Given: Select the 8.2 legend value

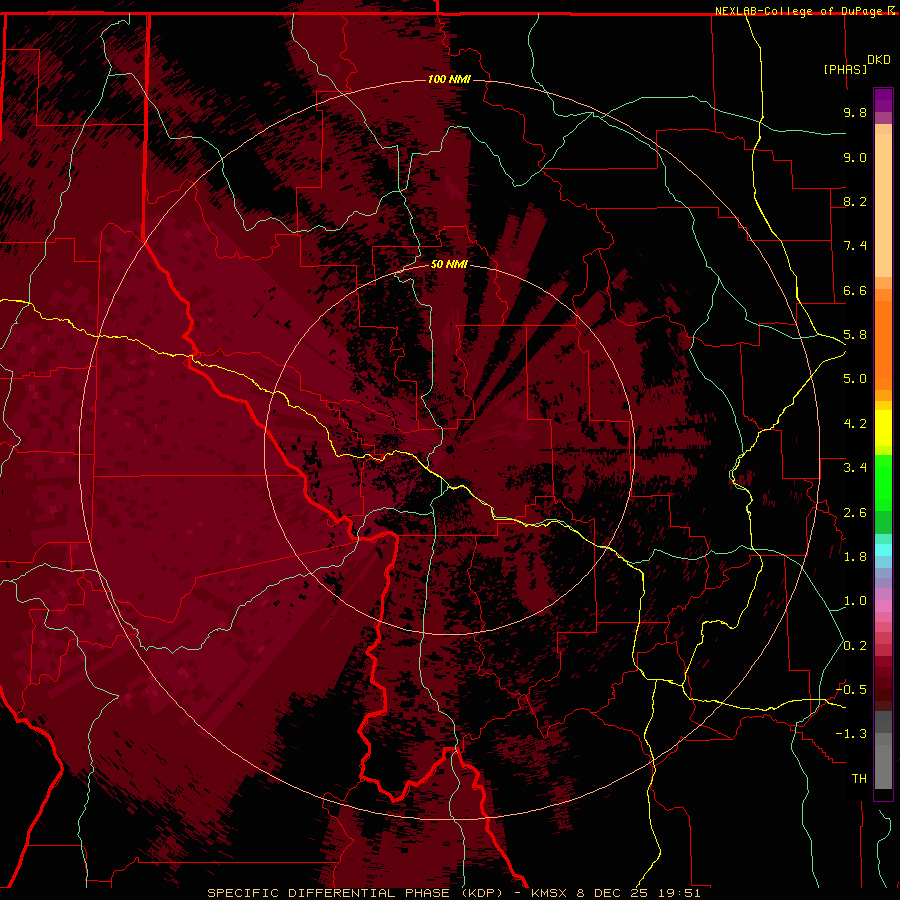Looking at the screenshot, I should click(855, 201).
